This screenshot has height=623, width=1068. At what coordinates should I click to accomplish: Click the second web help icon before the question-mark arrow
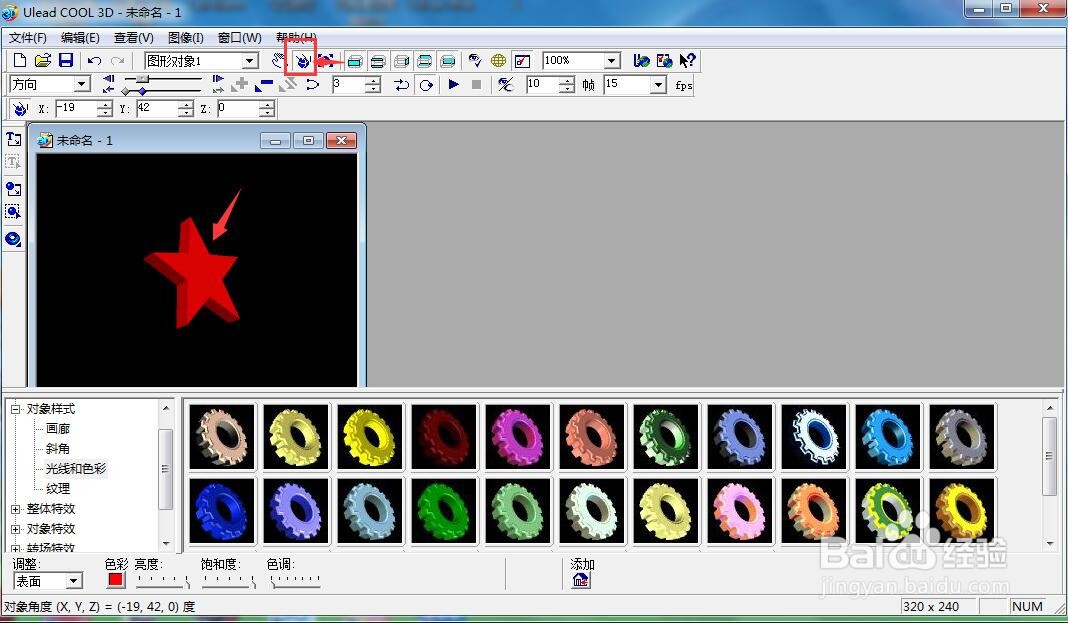664,61
